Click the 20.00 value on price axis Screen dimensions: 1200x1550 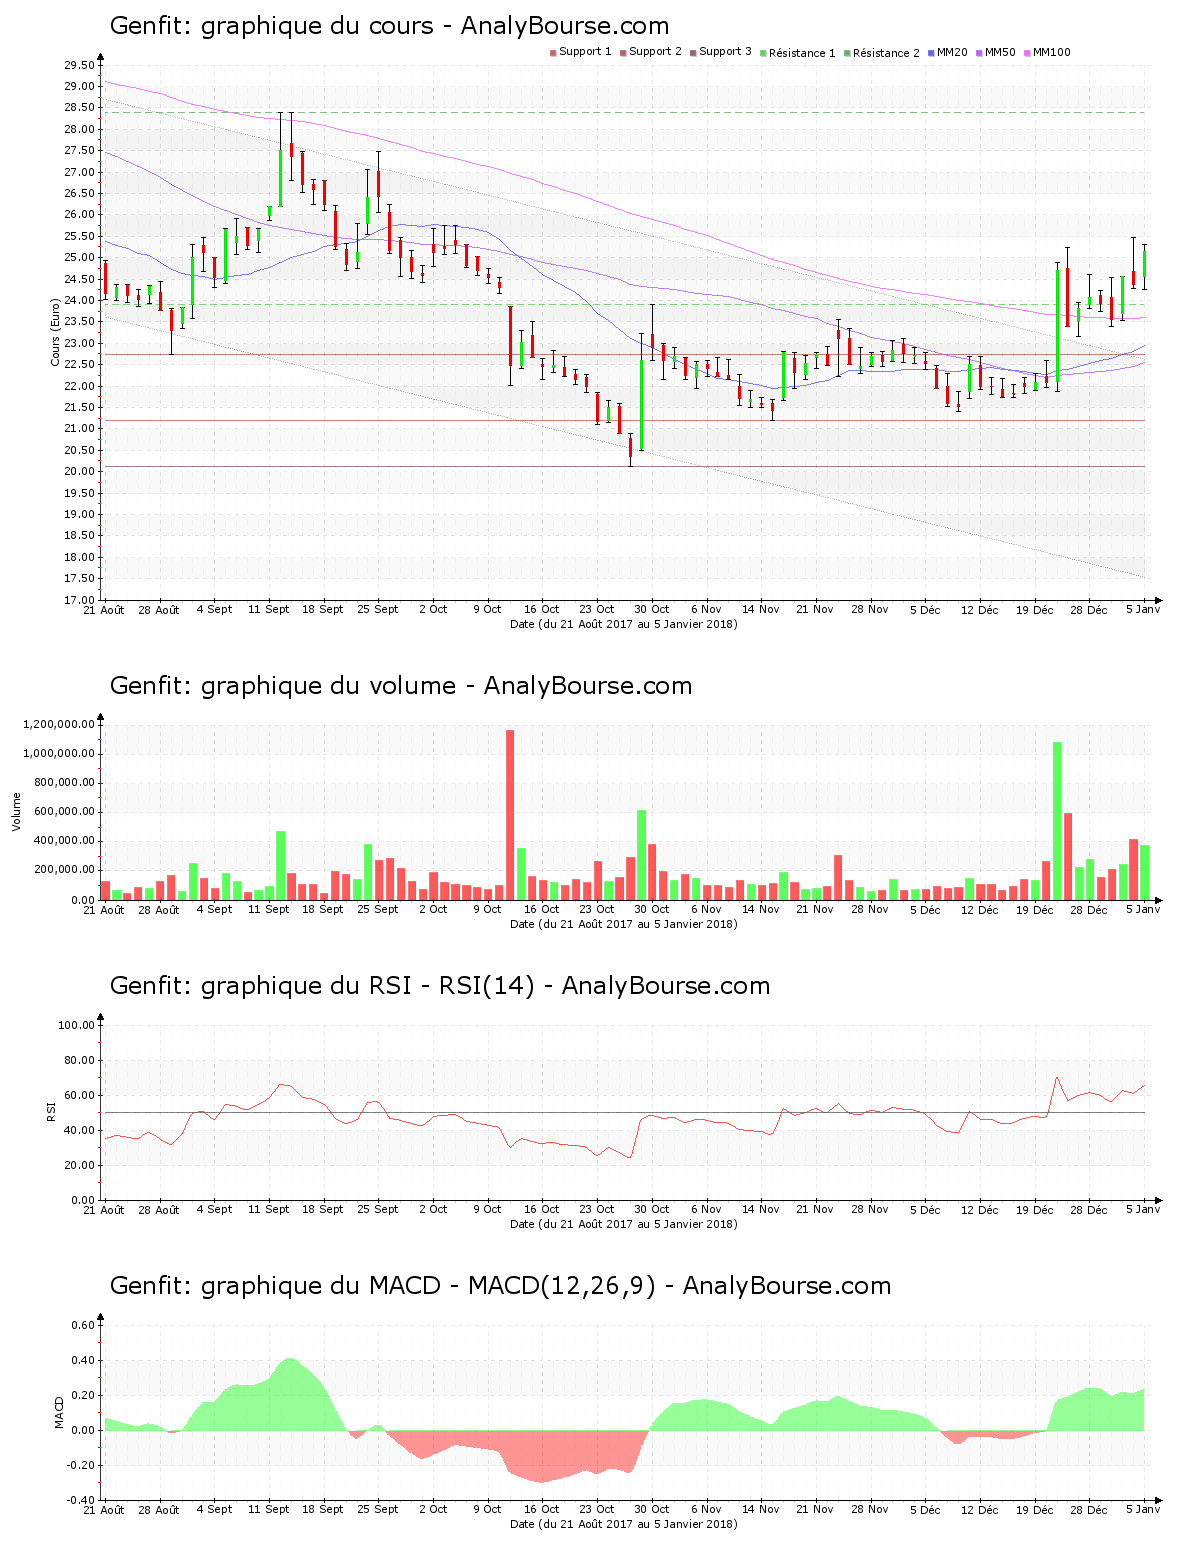point(80,471)
